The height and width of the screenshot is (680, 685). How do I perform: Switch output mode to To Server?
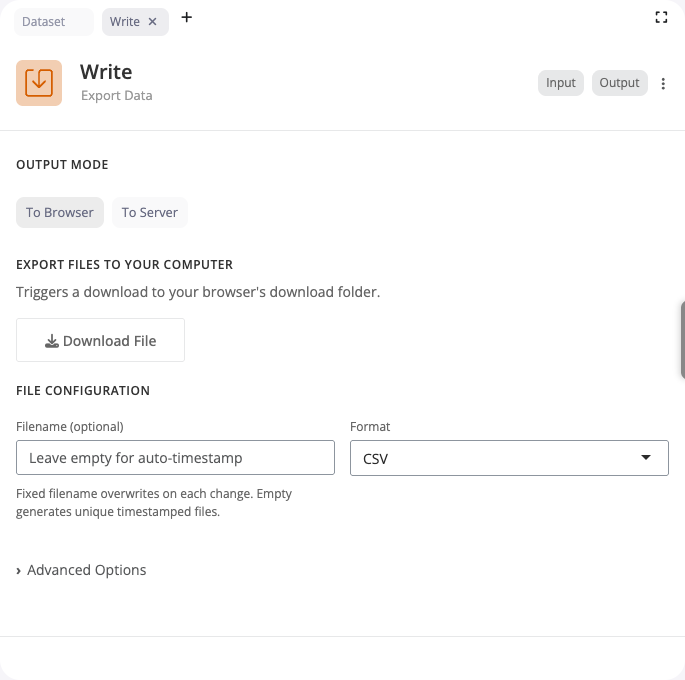[x=150, y=212]
